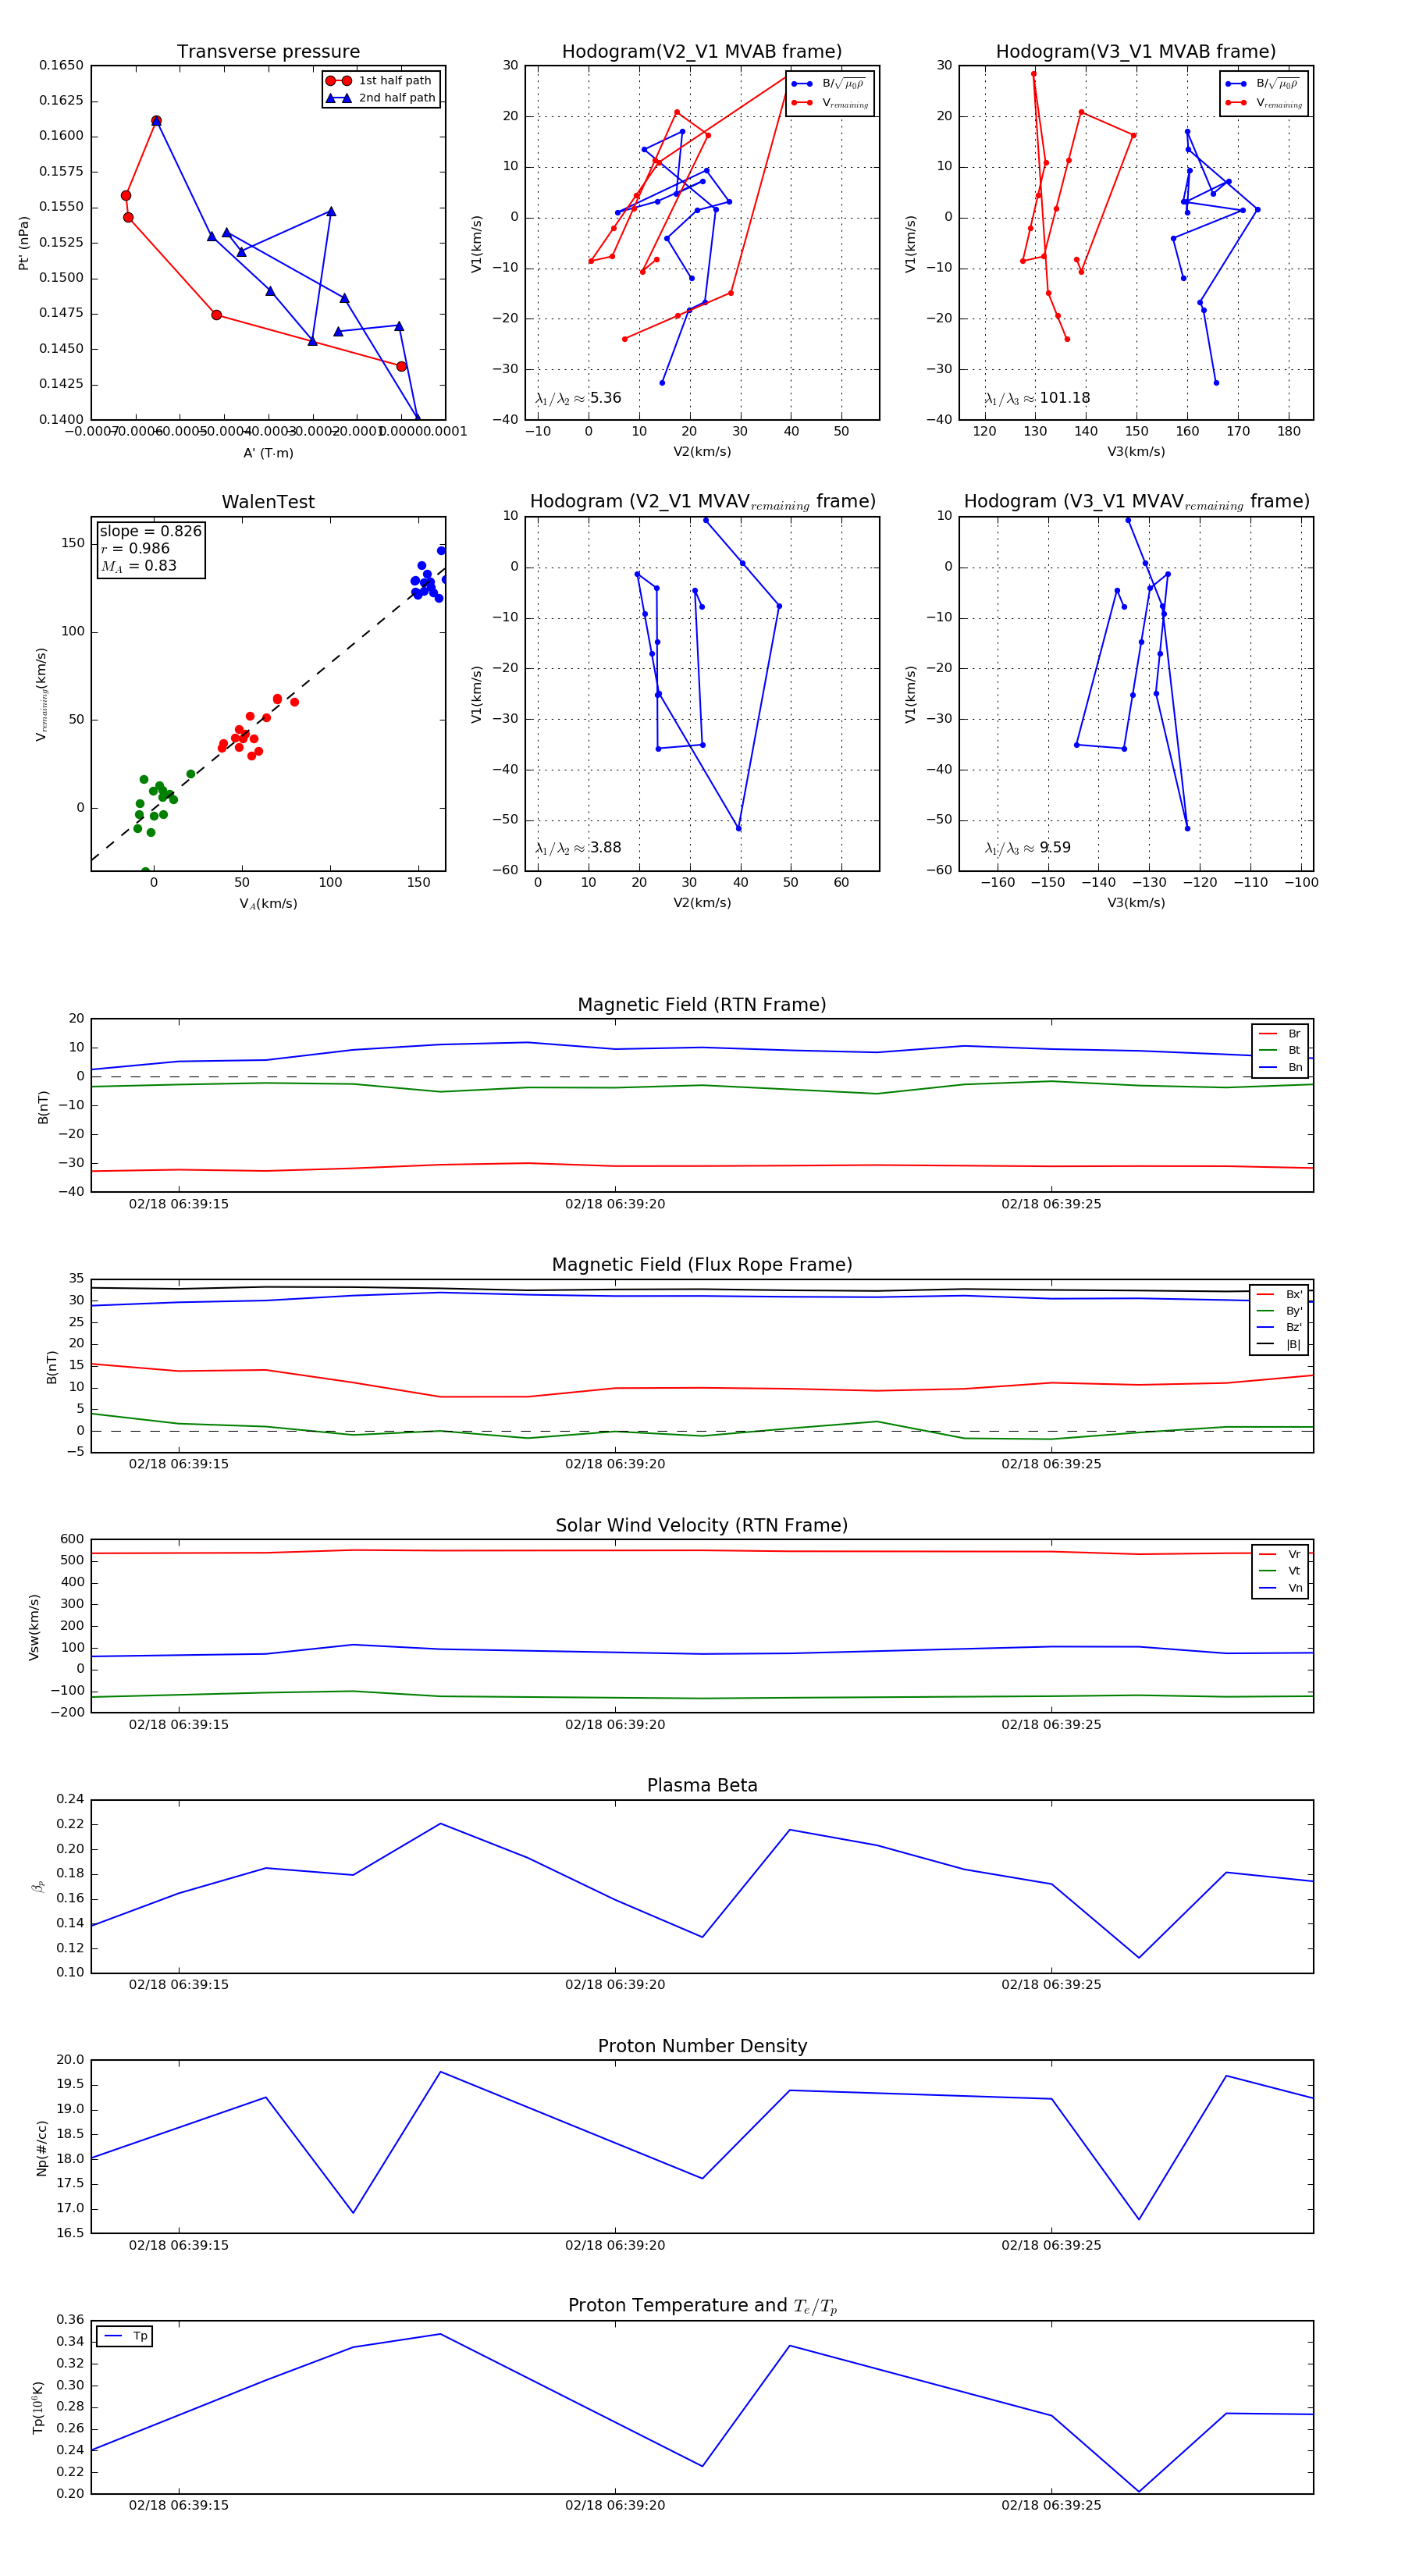Select the 'Bt' legend entry
Screen dimensions: 1405x2576
[x=1280, y=1050]
